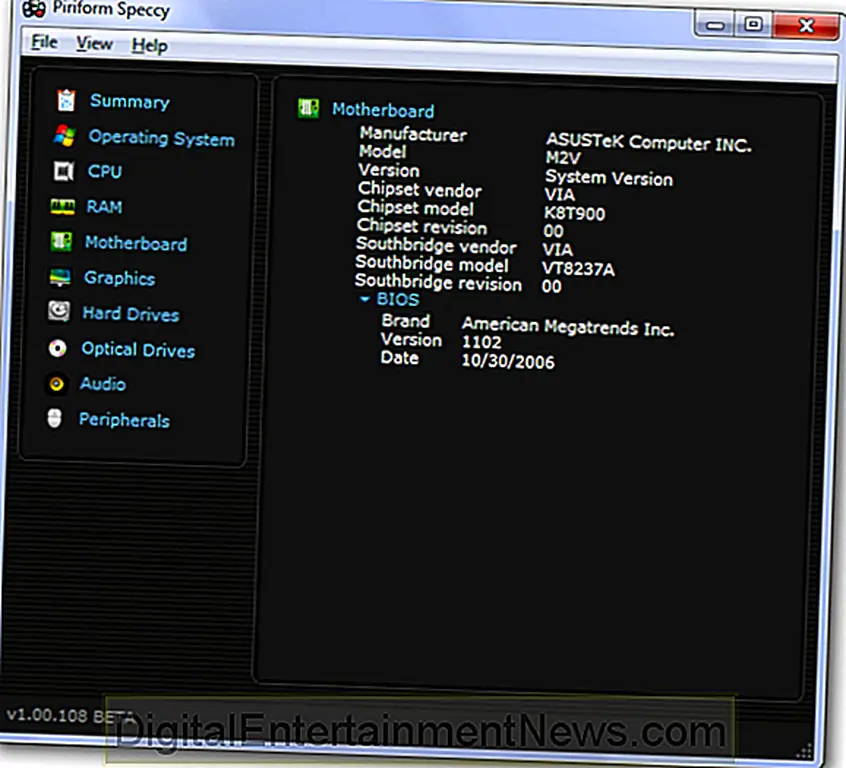Click the Graphics monitor icon
This screenshot has width=846, height=768.
[60, 277]
